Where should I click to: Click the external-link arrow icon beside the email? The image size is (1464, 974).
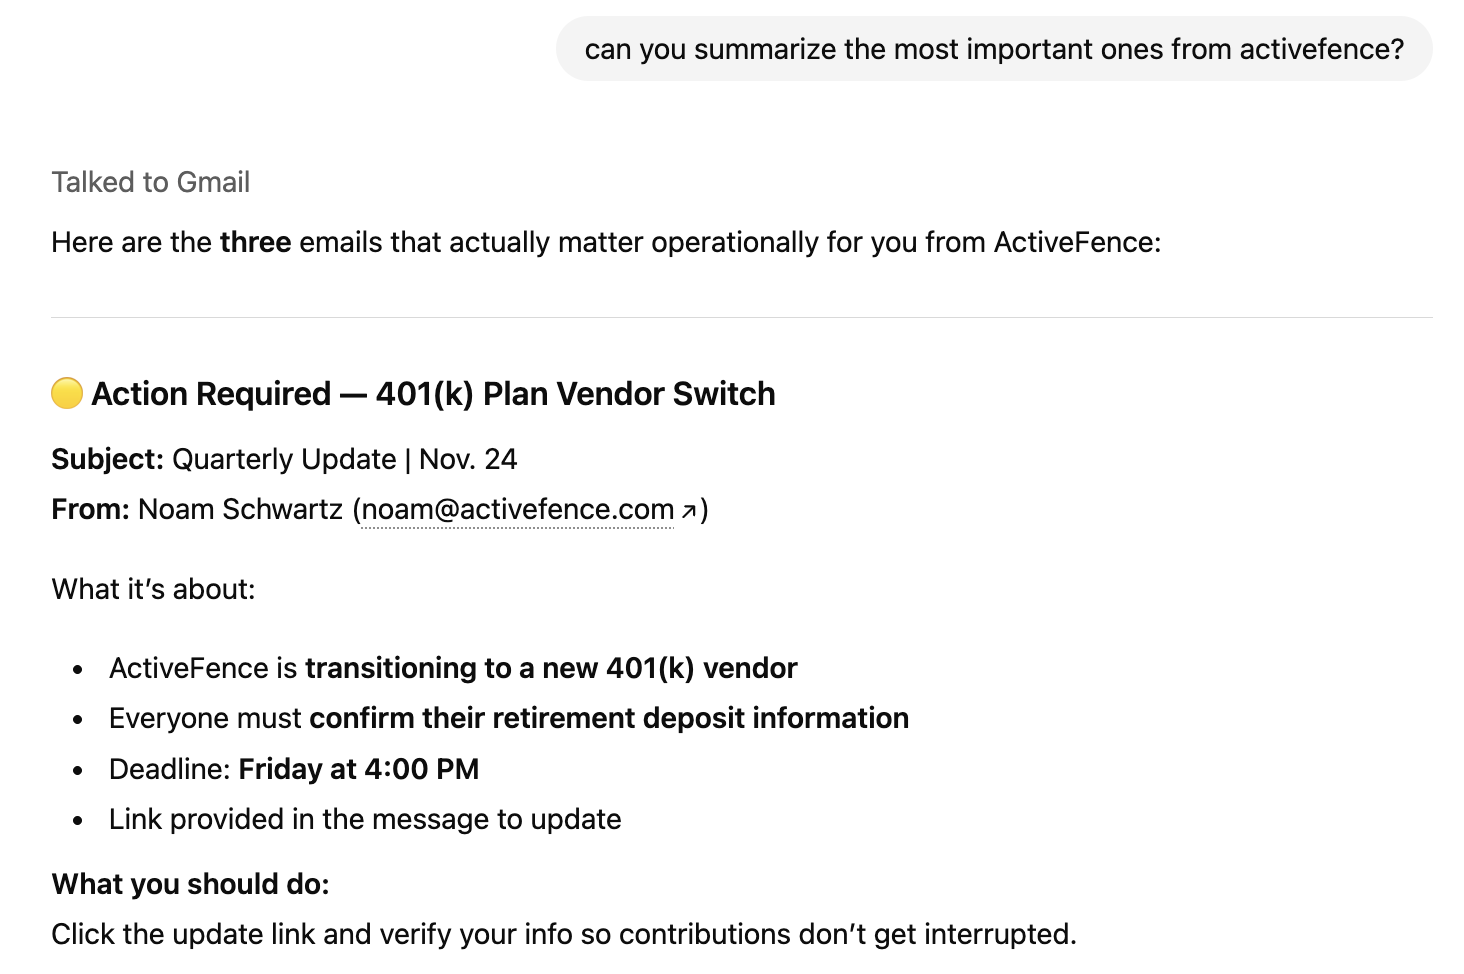pyautogui.click(x=688, y=511)
